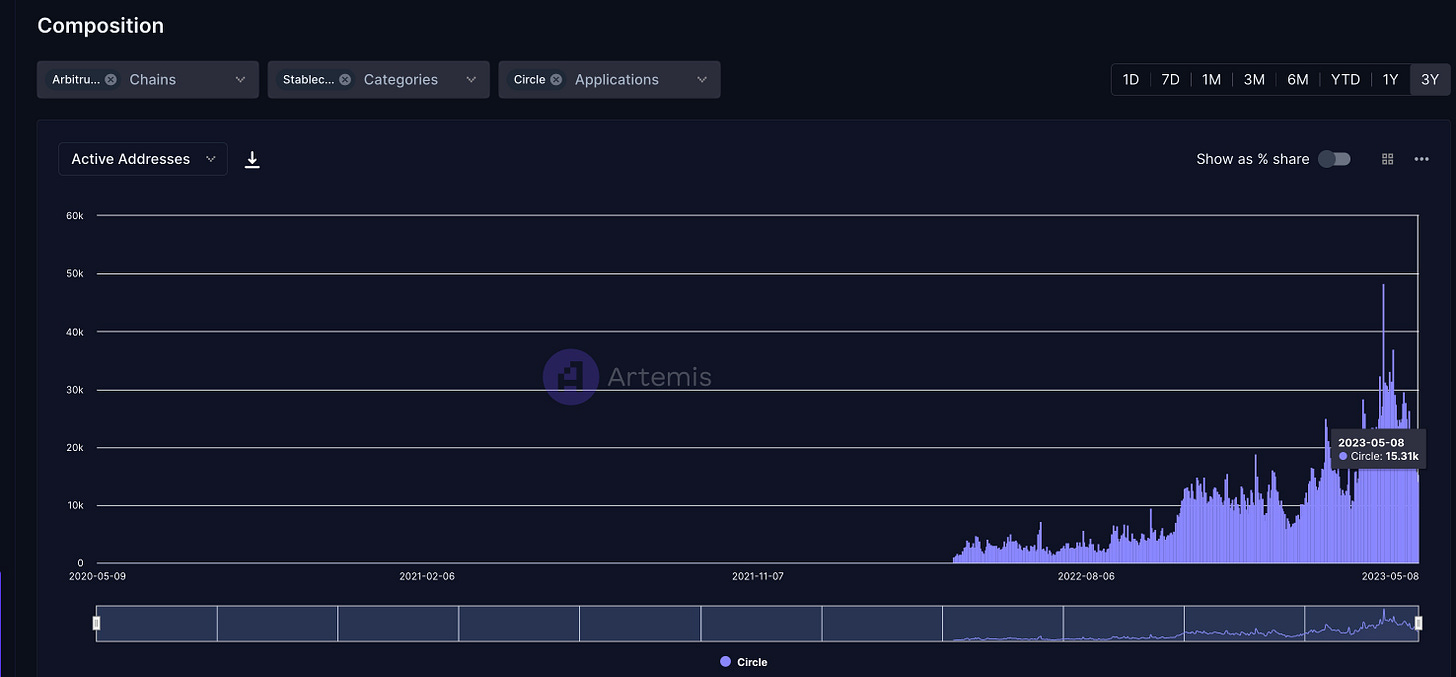1456x677 pixels.
Task: Select the 1D time range
Action: (1131, 79)
